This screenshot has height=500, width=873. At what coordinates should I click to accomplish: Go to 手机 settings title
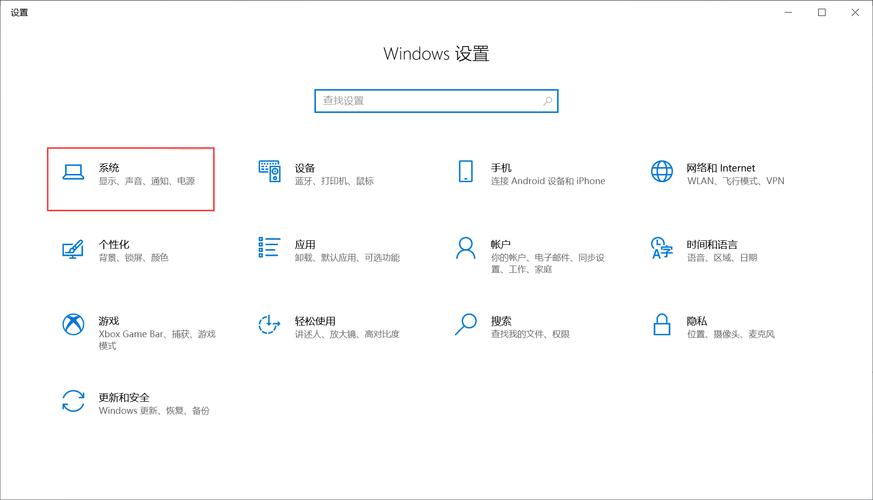[501, 168]
